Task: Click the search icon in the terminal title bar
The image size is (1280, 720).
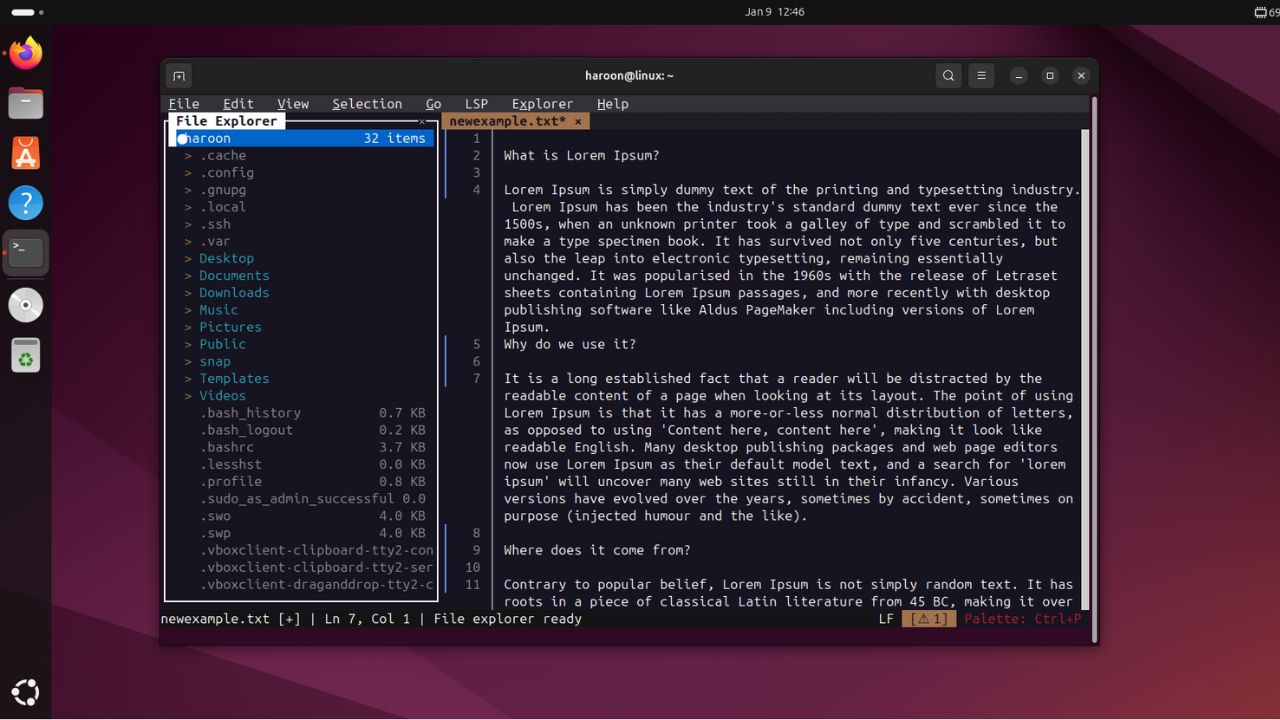Action: coord(947,75)
